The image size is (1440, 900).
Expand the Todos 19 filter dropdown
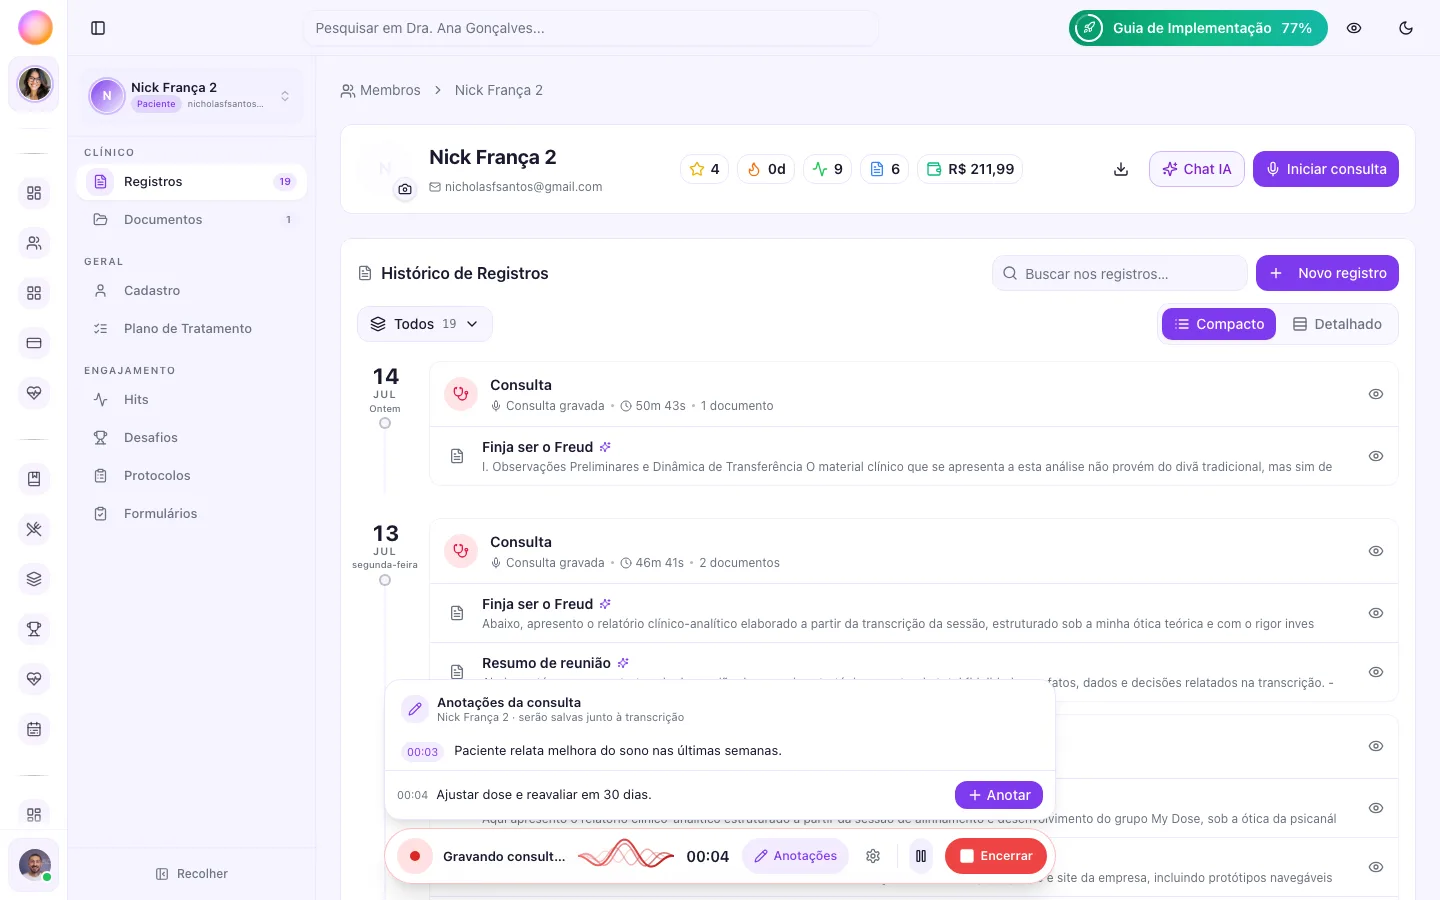425,324
